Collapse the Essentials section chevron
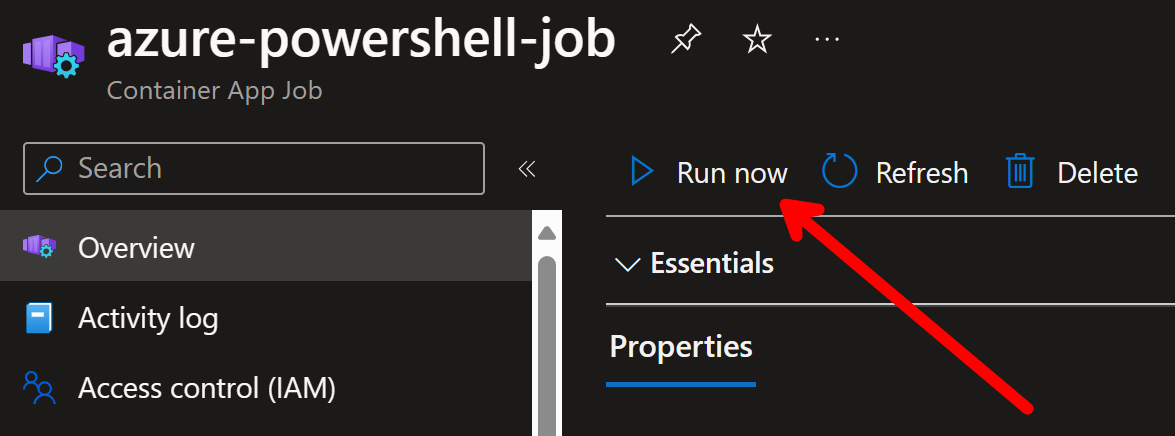The height and width of the screenshot is (436, 1175). (x=626, y=264)
